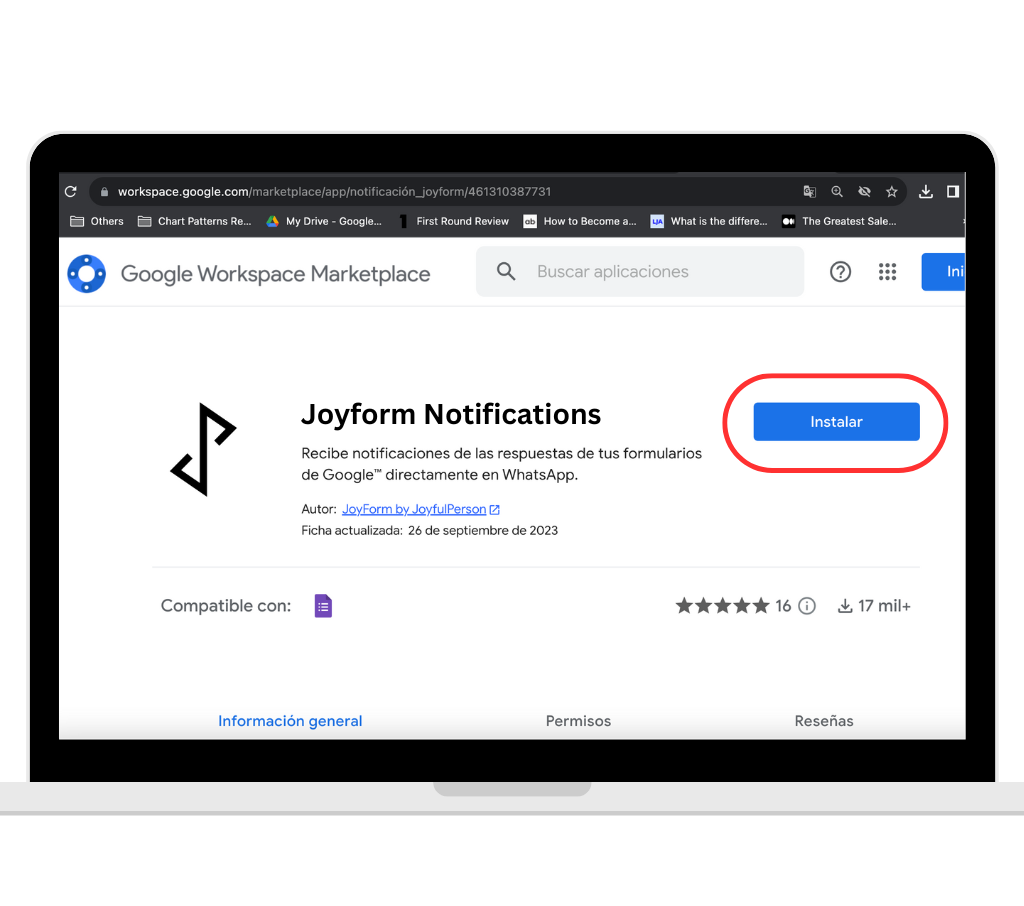Click the Google Forms compatibility icon
This screenshot has width=1024, height=906.
(x=323, y=606)
